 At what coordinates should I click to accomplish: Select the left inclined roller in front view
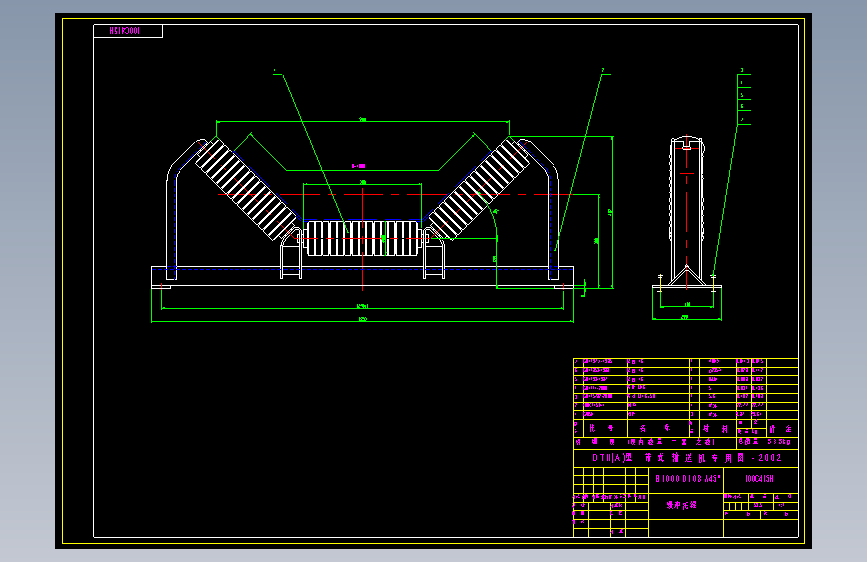click(x=246, y=190)
